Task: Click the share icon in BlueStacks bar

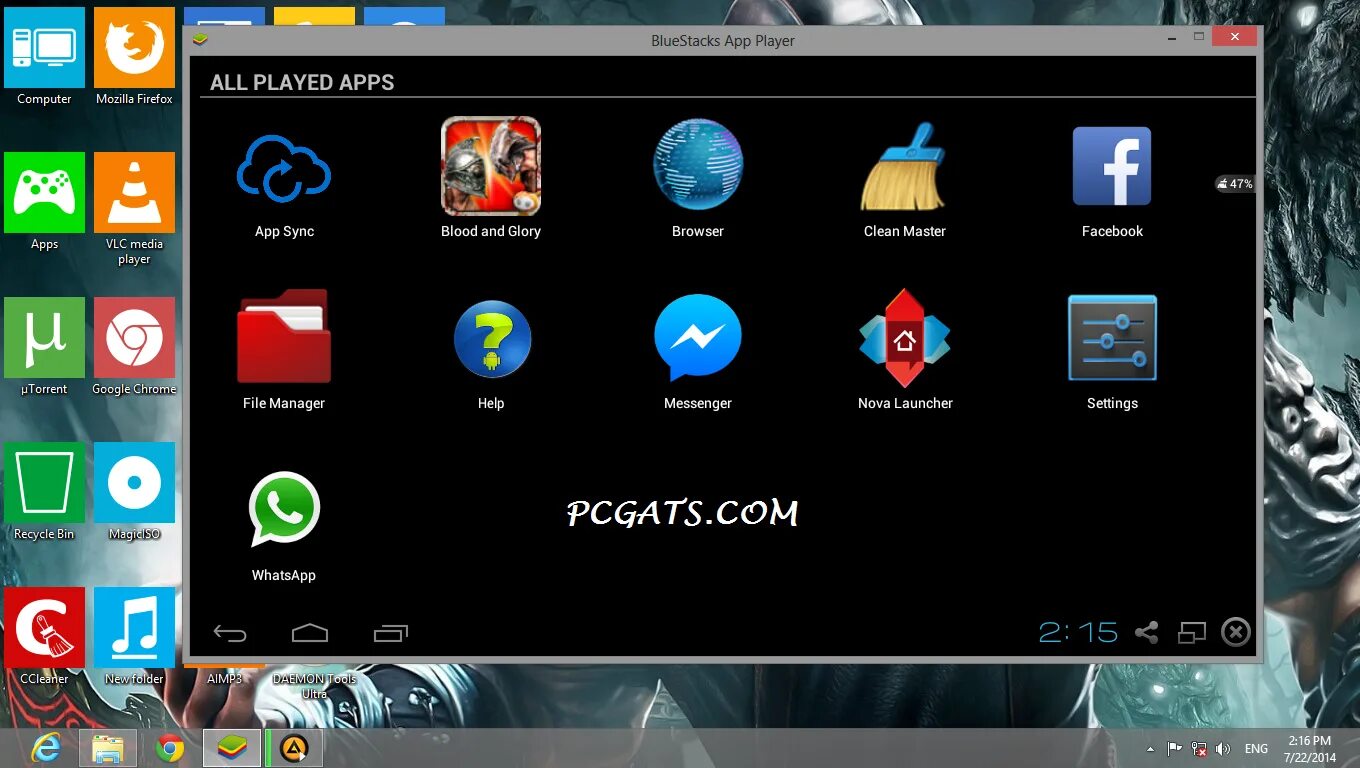Action: click(1147, 632)
